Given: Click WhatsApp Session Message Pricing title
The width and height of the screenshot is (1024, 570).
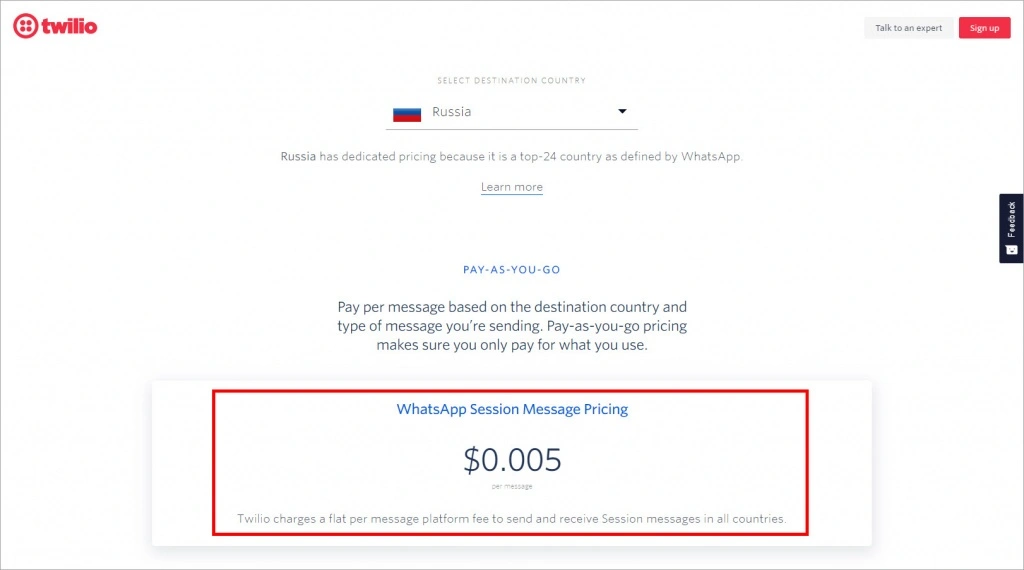Looking at the screenshot, I should (512, 409).
